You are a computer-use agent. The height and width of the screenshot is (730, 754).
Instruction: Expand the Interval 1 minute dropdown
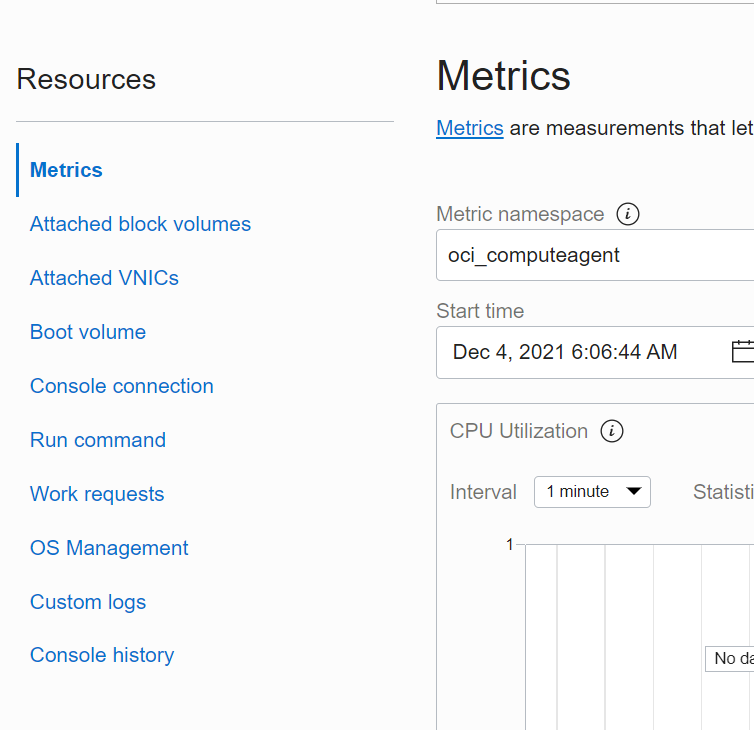coord(592,492)
